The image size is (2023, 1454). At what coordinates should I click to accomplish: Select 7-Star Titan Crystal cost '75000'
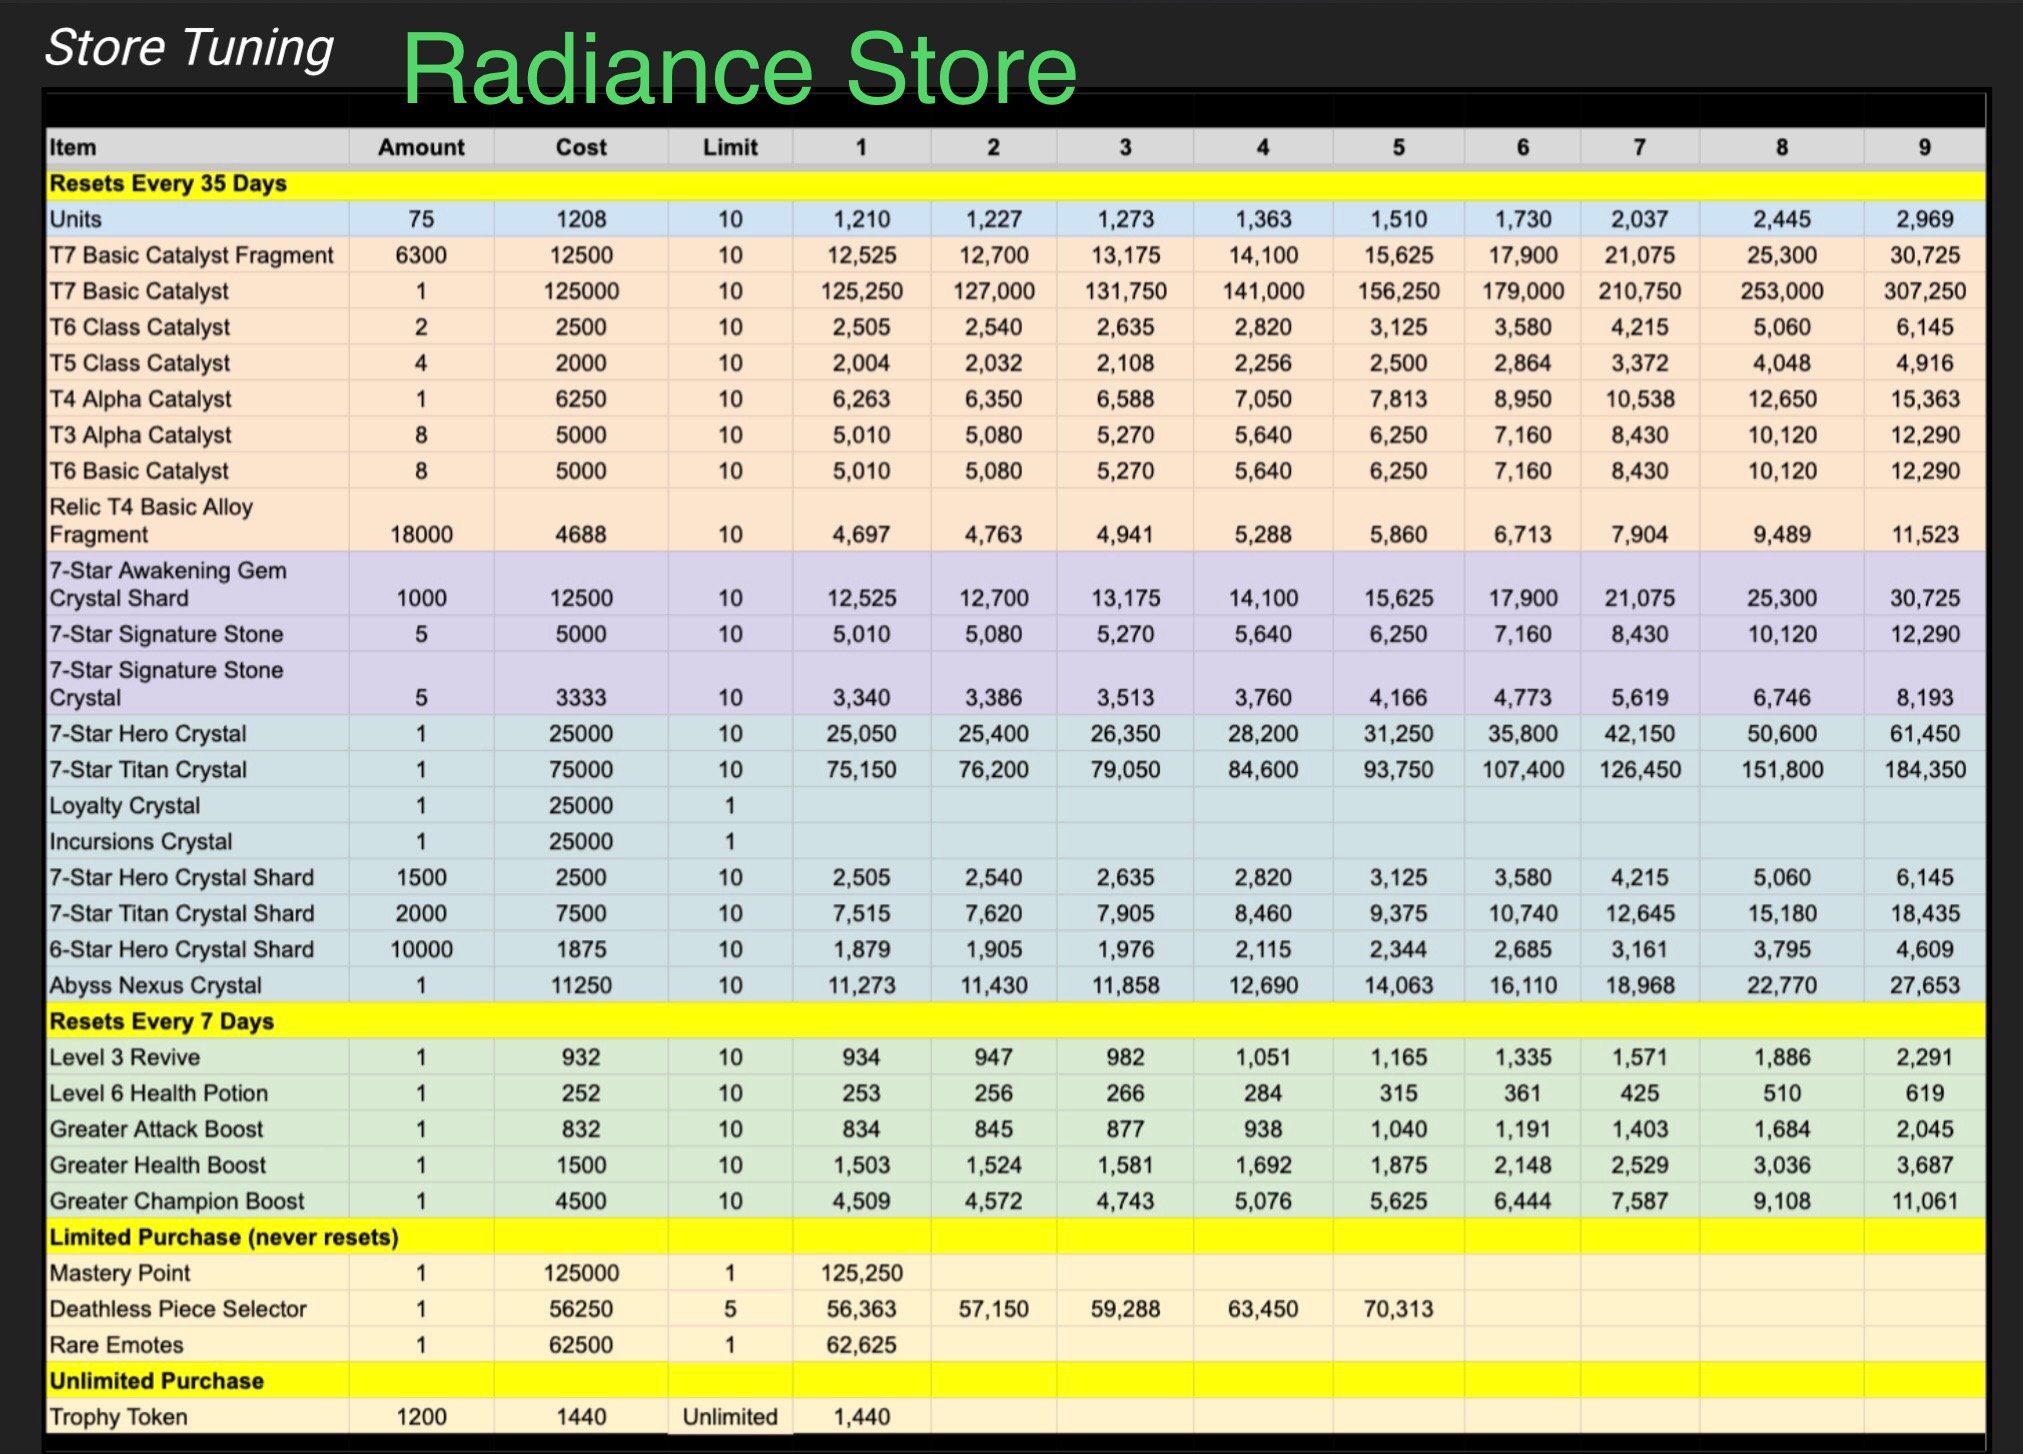pyautogui.click(x=581, y=770)
